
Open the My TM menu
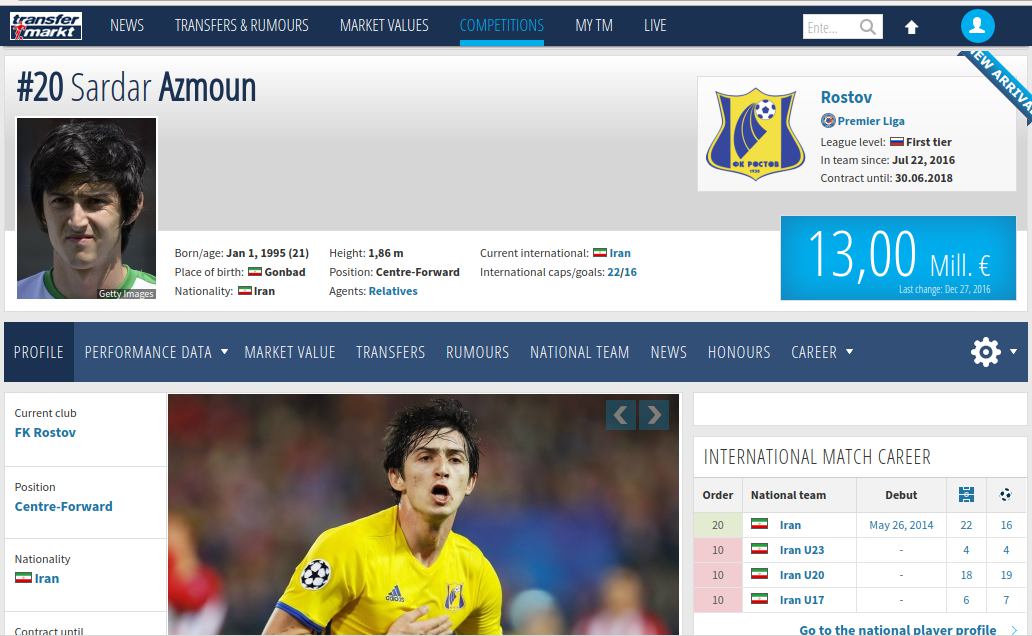[x=594, y=26]
